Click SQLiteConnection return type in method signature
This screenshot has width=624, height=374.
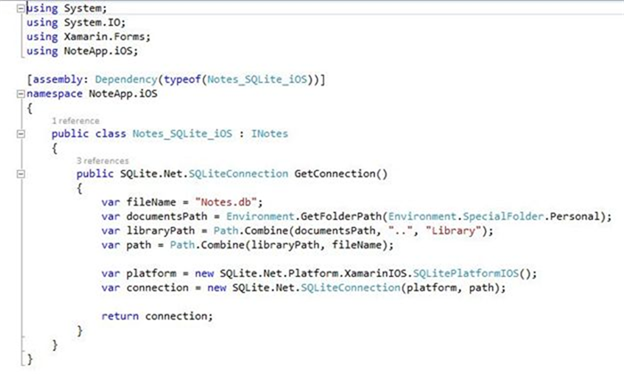(238, 173)
